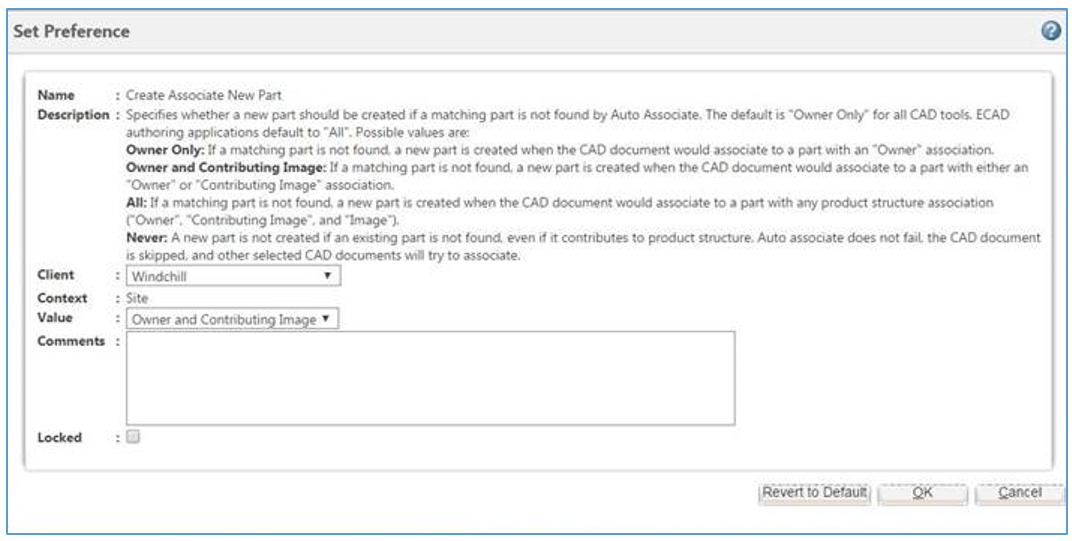
Task: Click the bold 'All:' description heading
Action: (x=136, y=202)
